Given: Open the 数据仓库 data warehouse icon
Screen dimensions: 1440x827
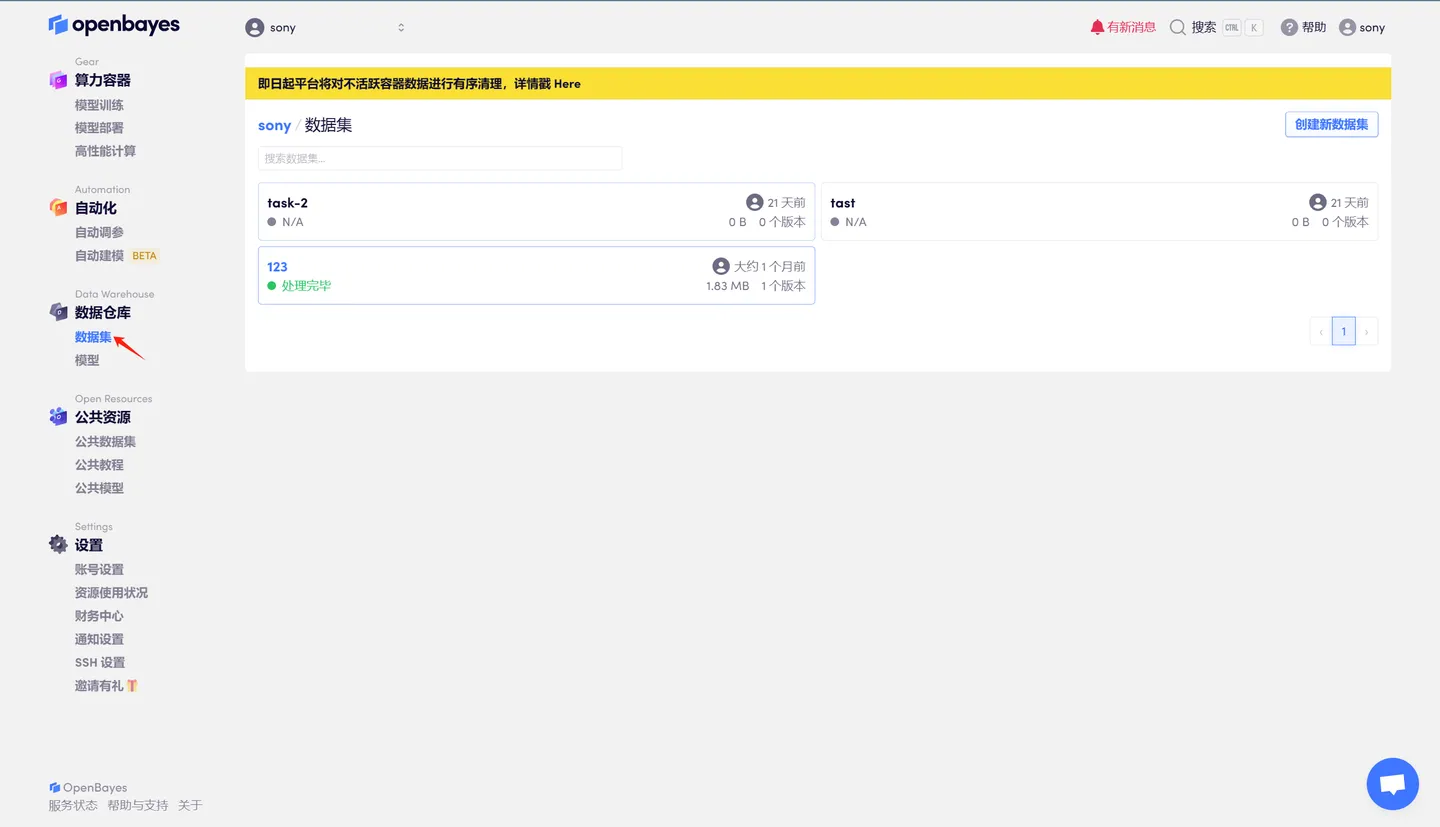Looking at the screenshot, I should tap(60, 312).
